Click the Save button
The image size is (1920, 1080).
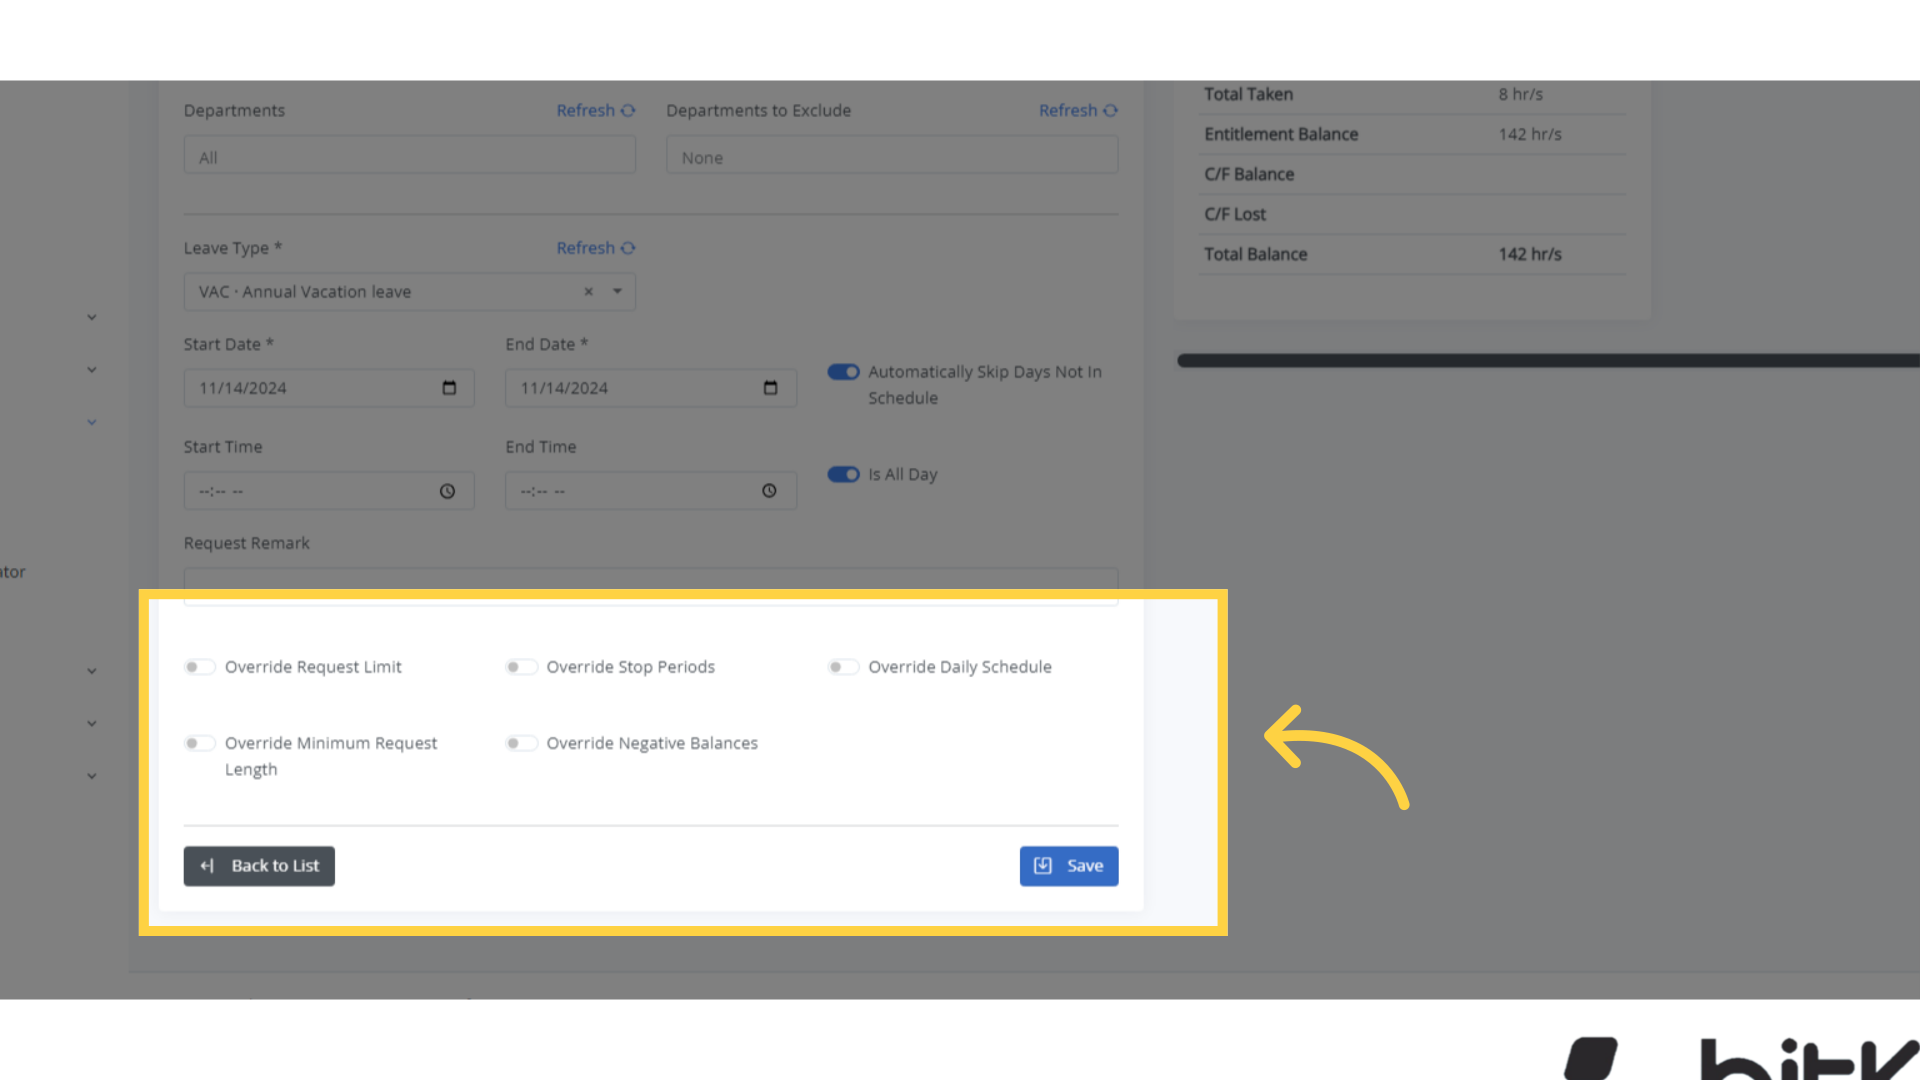1068,866
